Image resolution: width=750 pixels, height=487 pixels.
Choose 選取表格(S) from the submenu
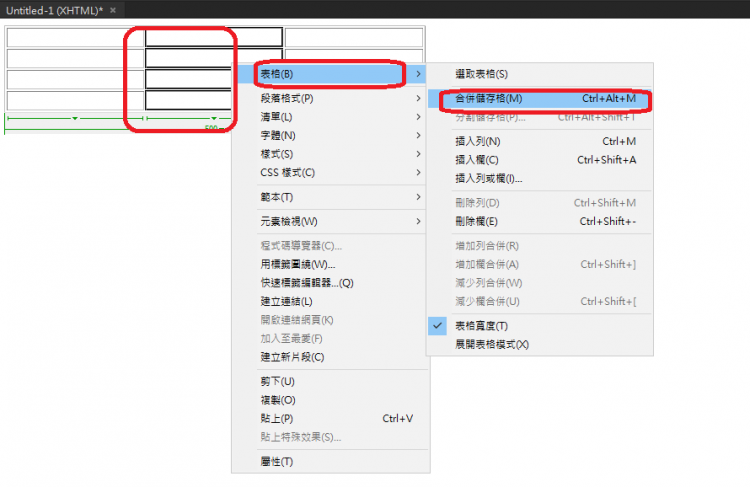tap(481, 74)
